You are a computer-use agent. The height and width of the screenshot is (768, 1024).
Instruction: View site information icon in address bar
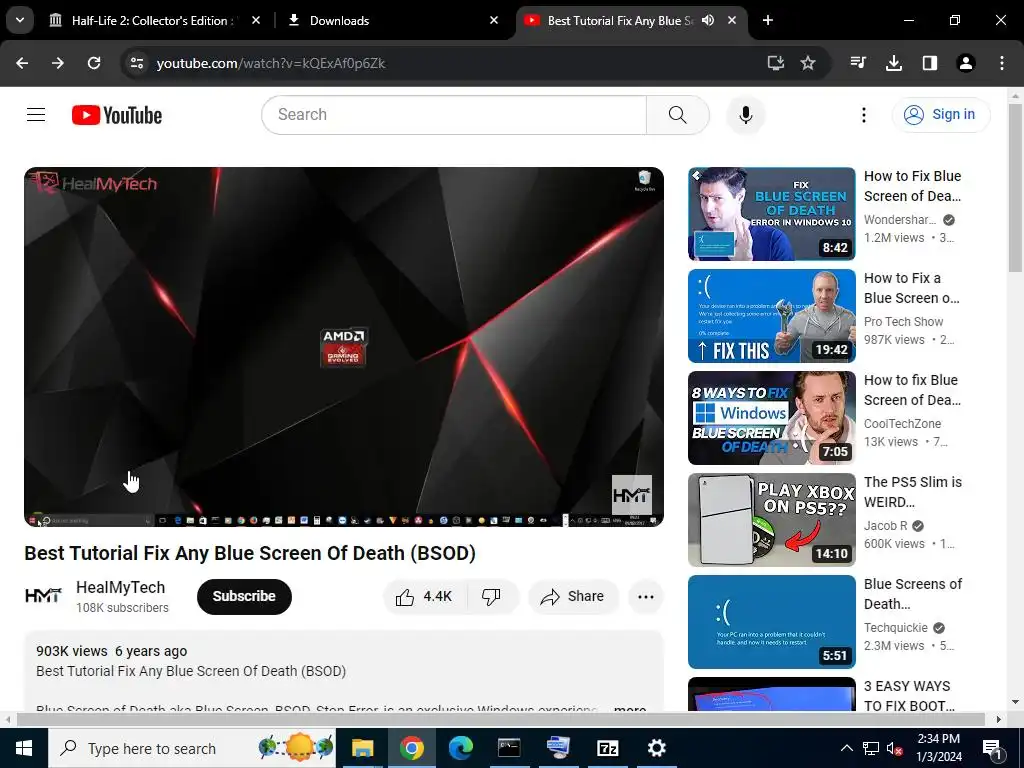[136, 63]
